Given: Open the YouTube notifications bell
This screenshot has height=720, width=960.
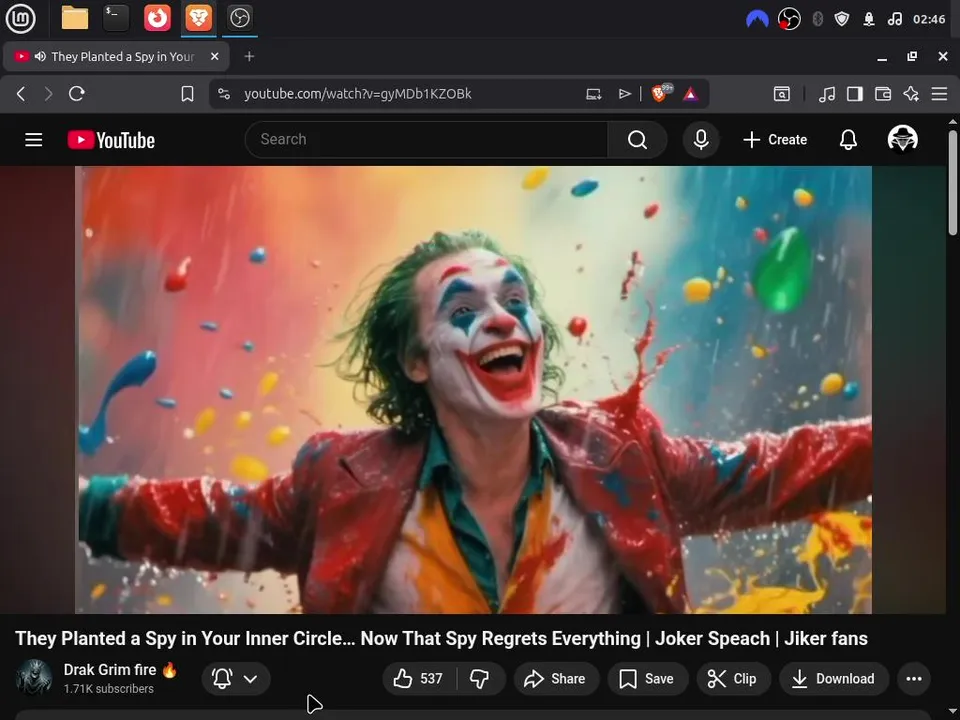Looking at the screenshot, I should [x=848, y=140].
